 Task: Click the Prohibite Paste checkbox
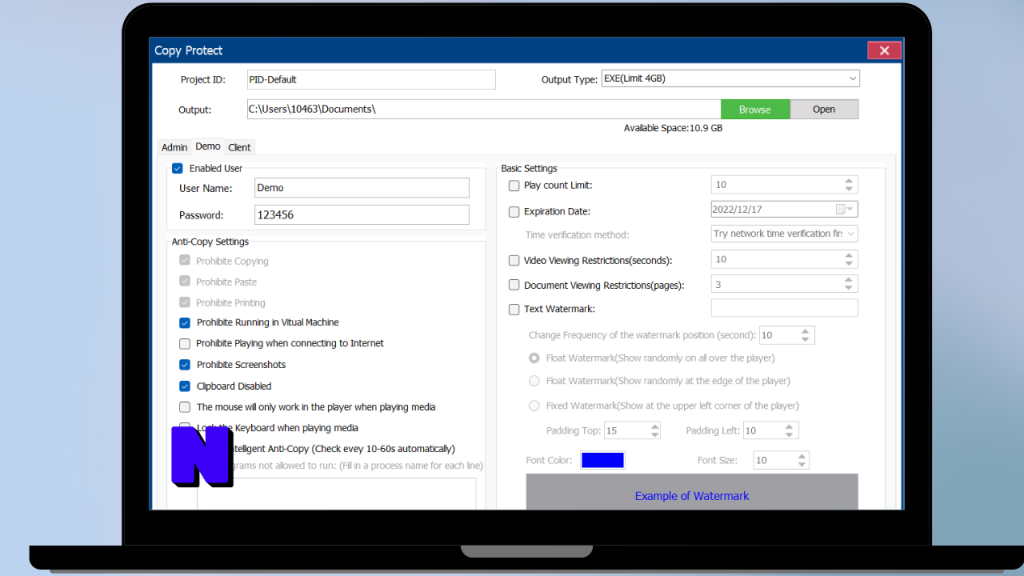tap(185, 281)
